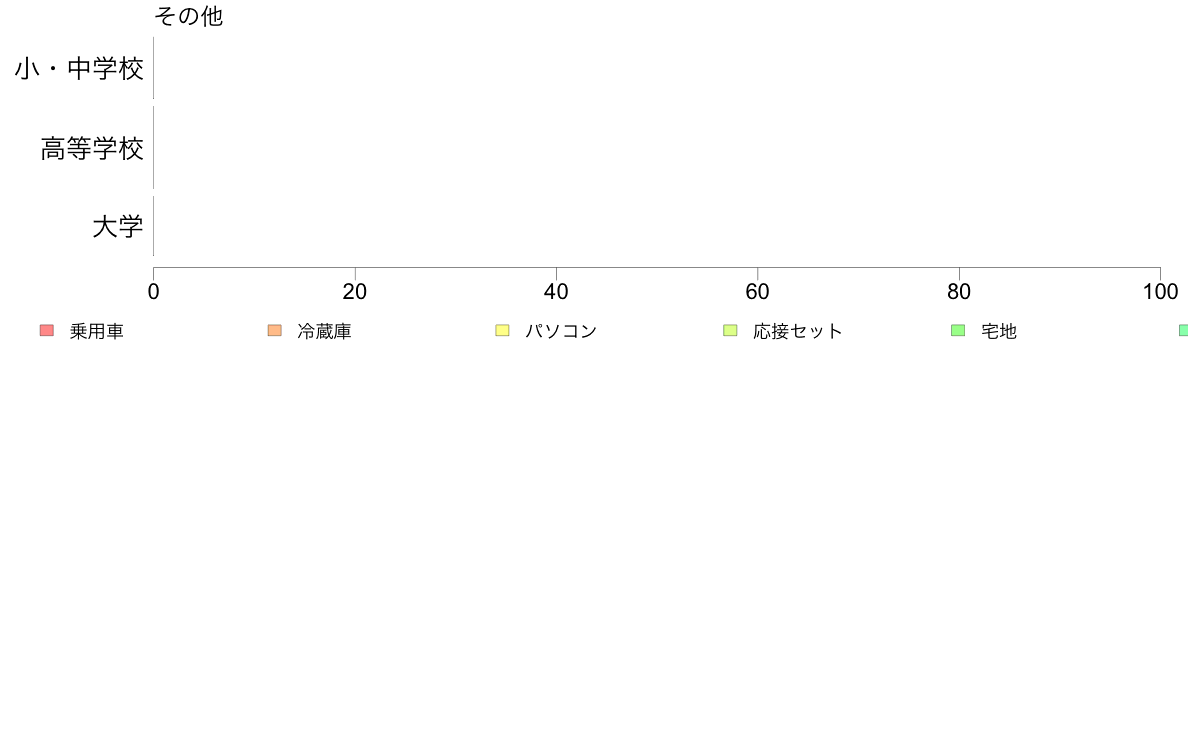Click the orange 冷蔵庫 legend swatch
The height and width of the screenshot is (736, 1188).
(x=275, y=331)
